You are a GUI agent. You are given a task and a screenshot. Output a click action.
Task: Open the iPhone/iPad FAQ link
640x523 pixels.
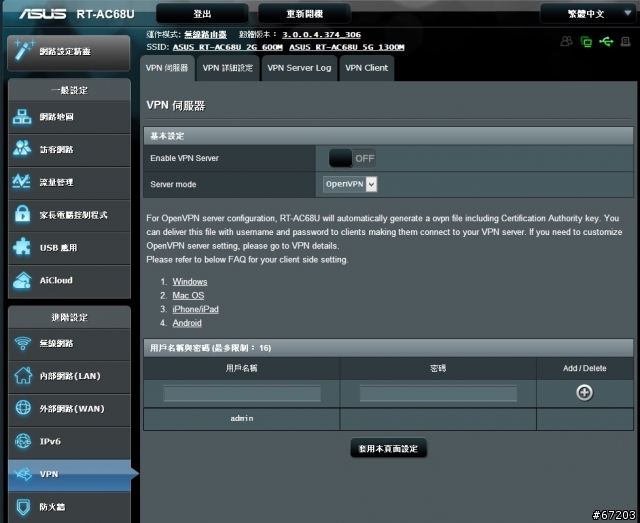[x=196, y=309]
